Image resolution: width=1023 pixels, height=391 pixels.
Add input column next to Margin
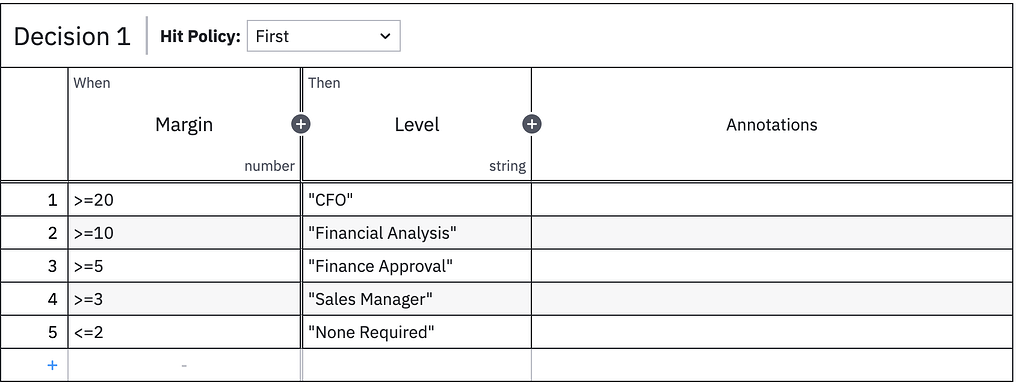point(301,124)
